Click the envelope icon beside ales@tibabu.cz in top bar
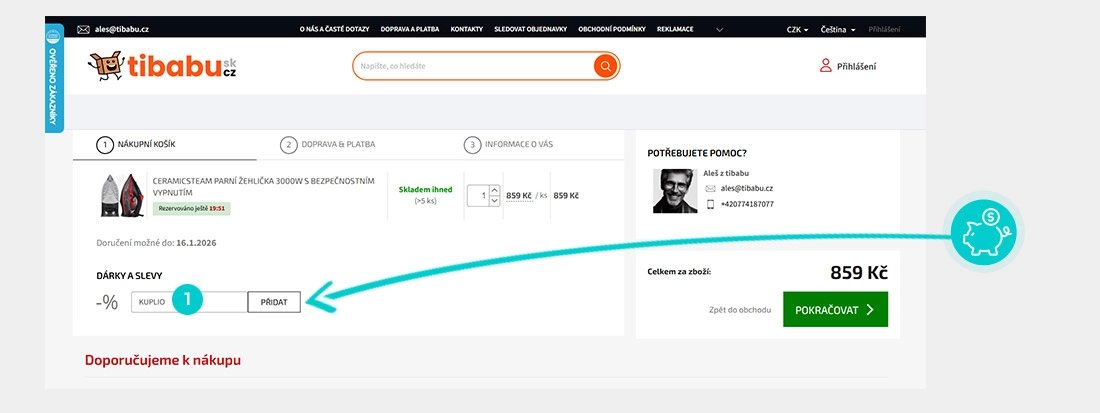 pyautogui.click(x=83, y=29)
